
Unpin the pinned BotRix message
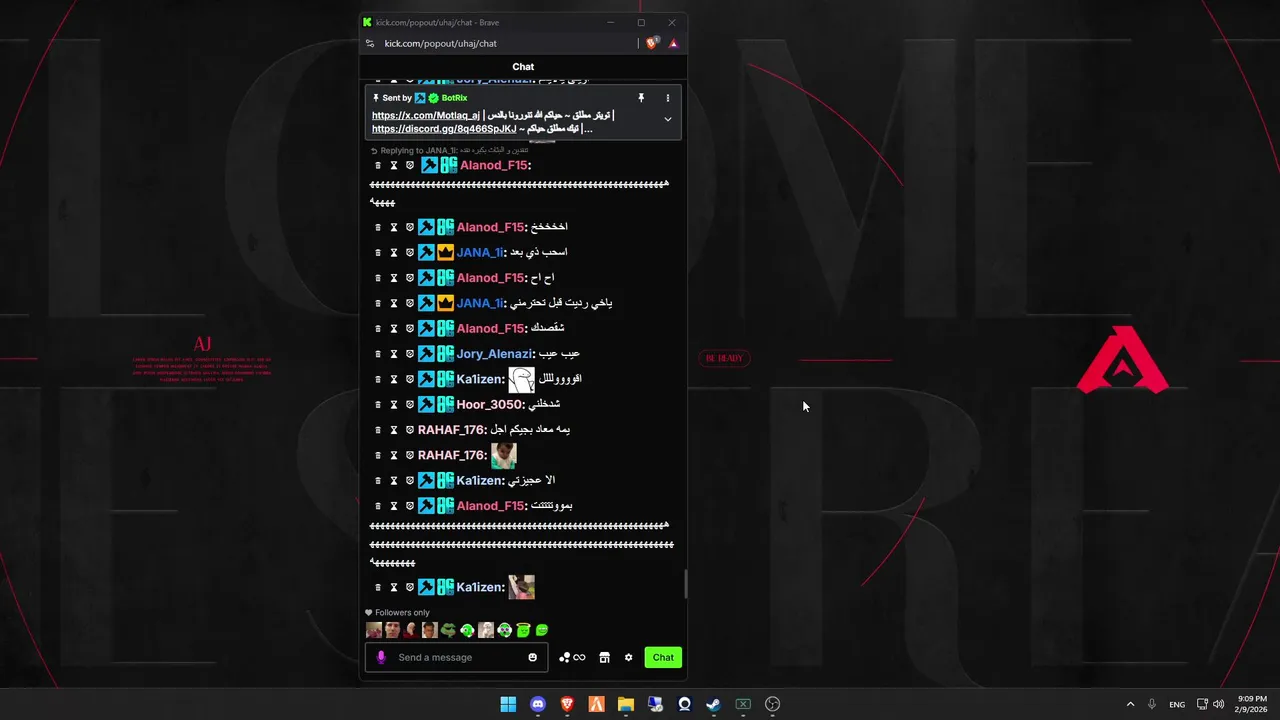[x=641, y=98]
